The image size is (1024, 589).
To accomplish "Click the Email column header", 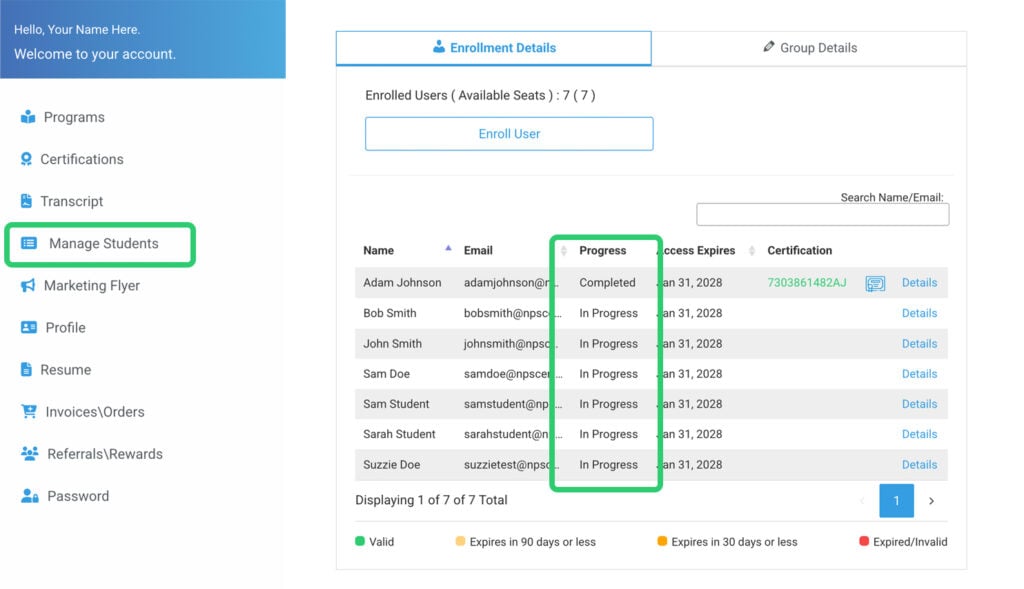I will coord(478,251).
